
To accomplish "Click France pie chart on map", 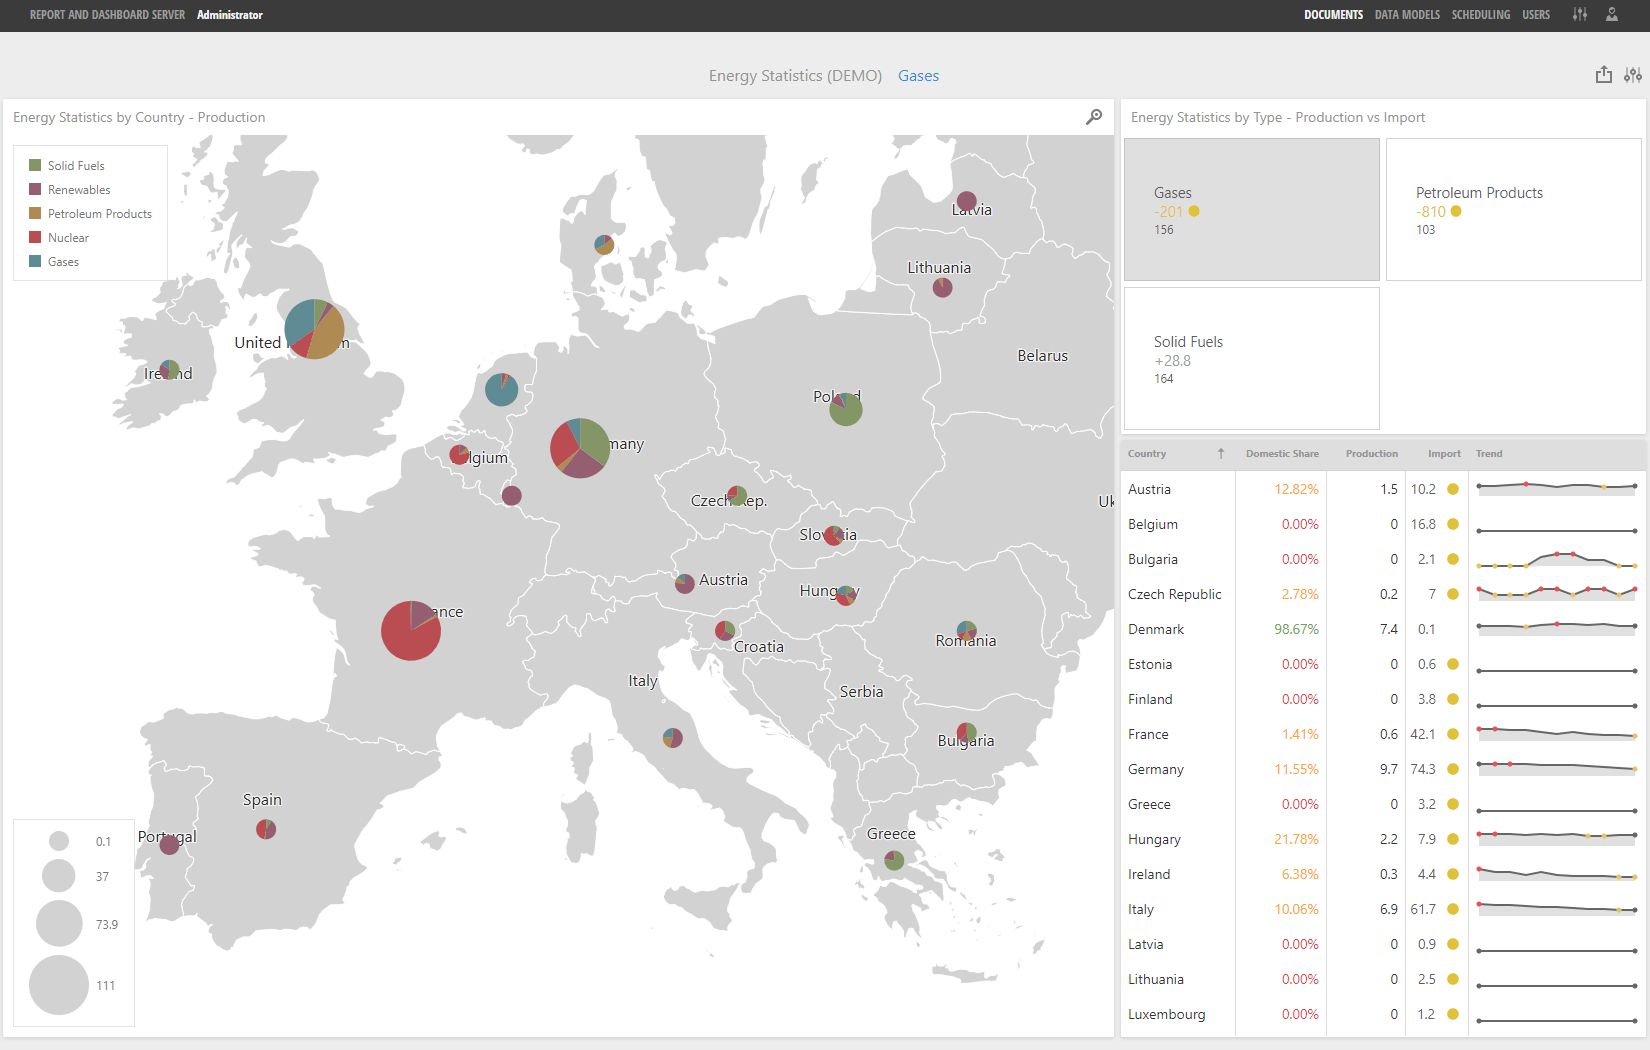I will (x=411, y=631).
